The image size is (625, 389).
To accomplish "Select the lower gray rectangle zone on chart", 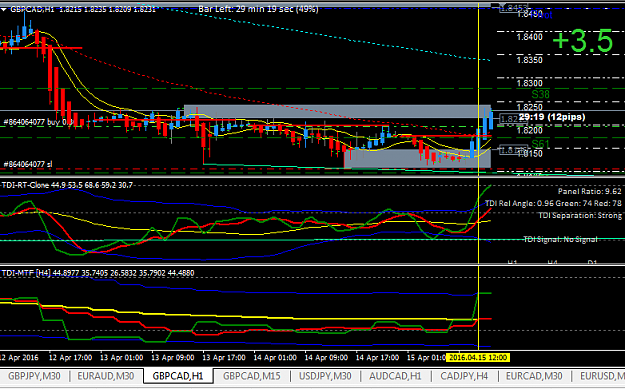I will [417, 158].
